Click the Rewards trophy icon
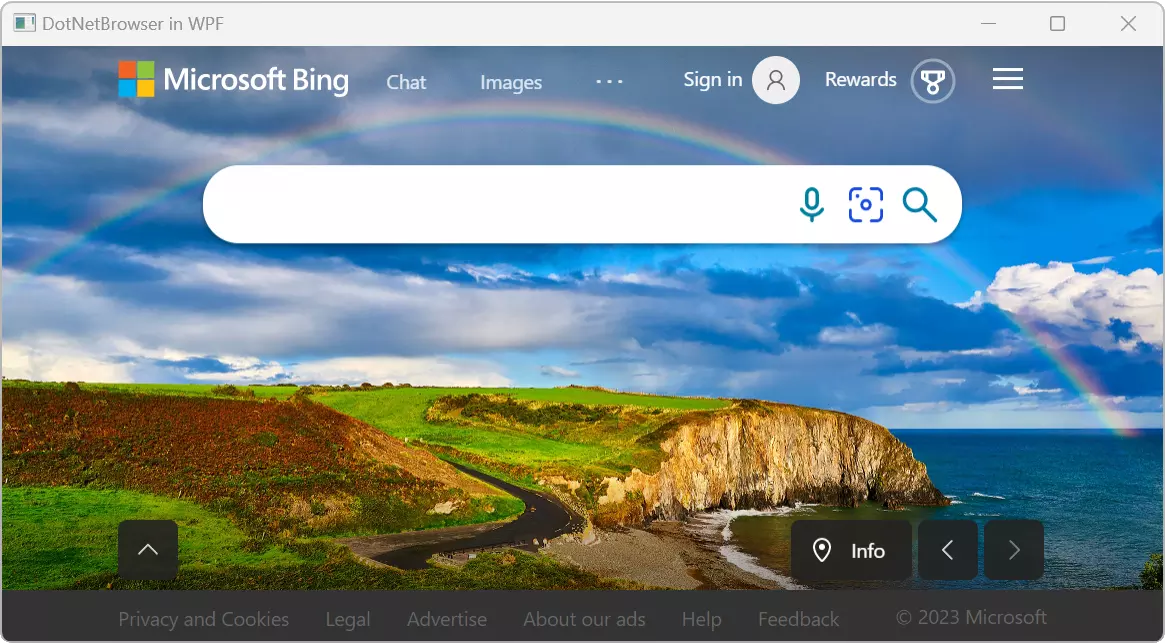Viewport: 1165px width, 643px height. 932,81
